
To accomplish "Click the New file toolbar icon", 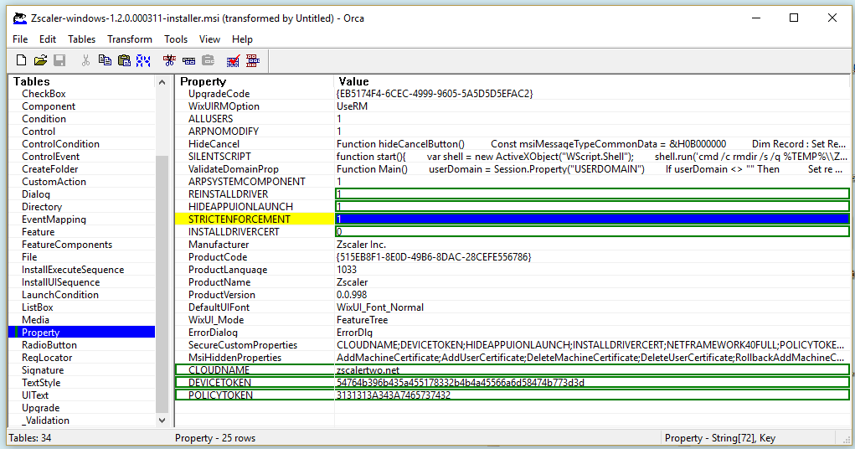I will (21, 61).
